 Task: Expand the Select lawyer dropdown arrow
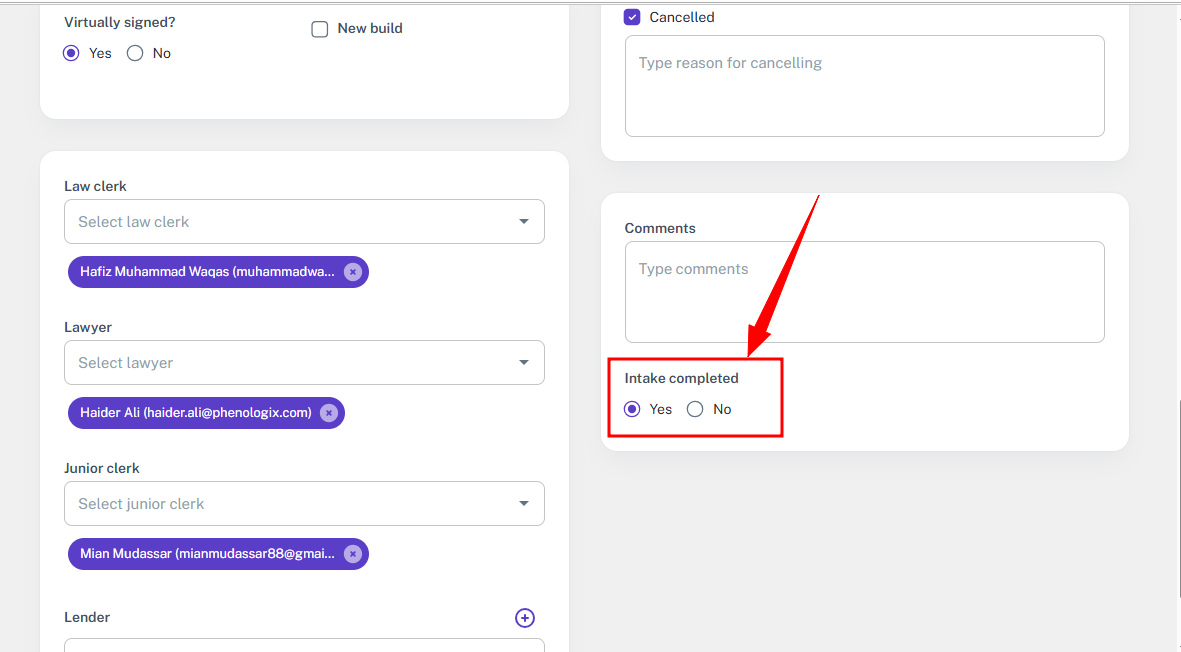(x=523, y=362)
